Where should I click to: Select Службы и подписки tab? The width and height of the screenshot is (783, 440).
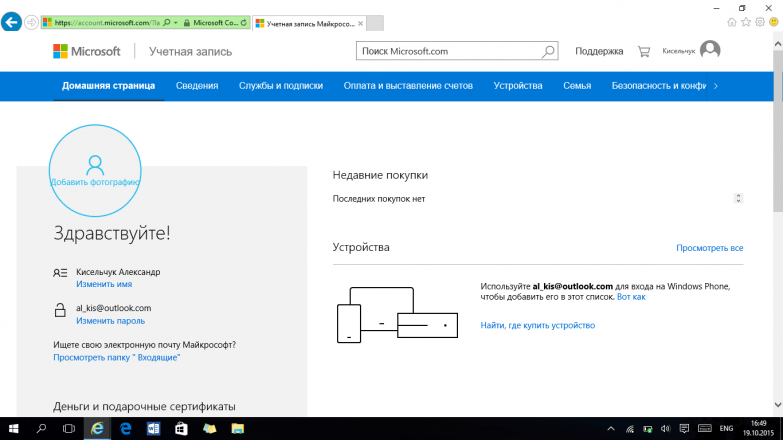pos(281,86)
